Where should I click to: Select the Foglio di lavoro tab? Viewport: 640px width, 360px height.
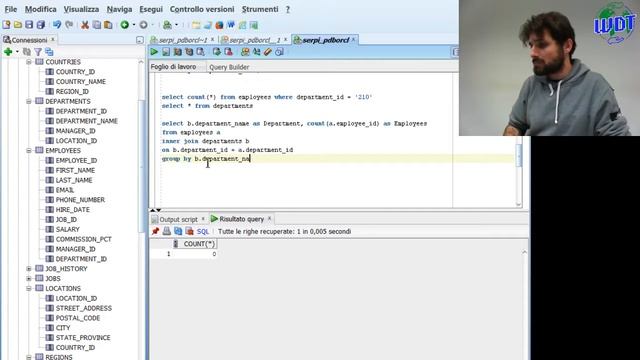(173, 67)
